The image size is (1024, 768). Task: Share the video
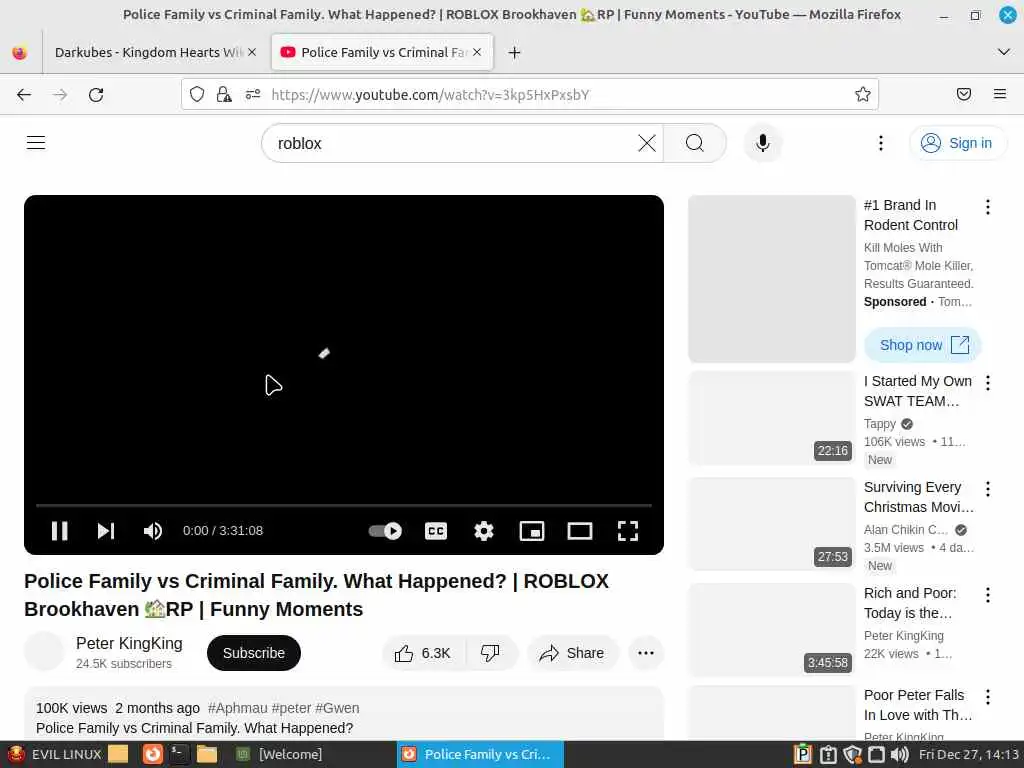pyautogui.click(x=572, y=653)
